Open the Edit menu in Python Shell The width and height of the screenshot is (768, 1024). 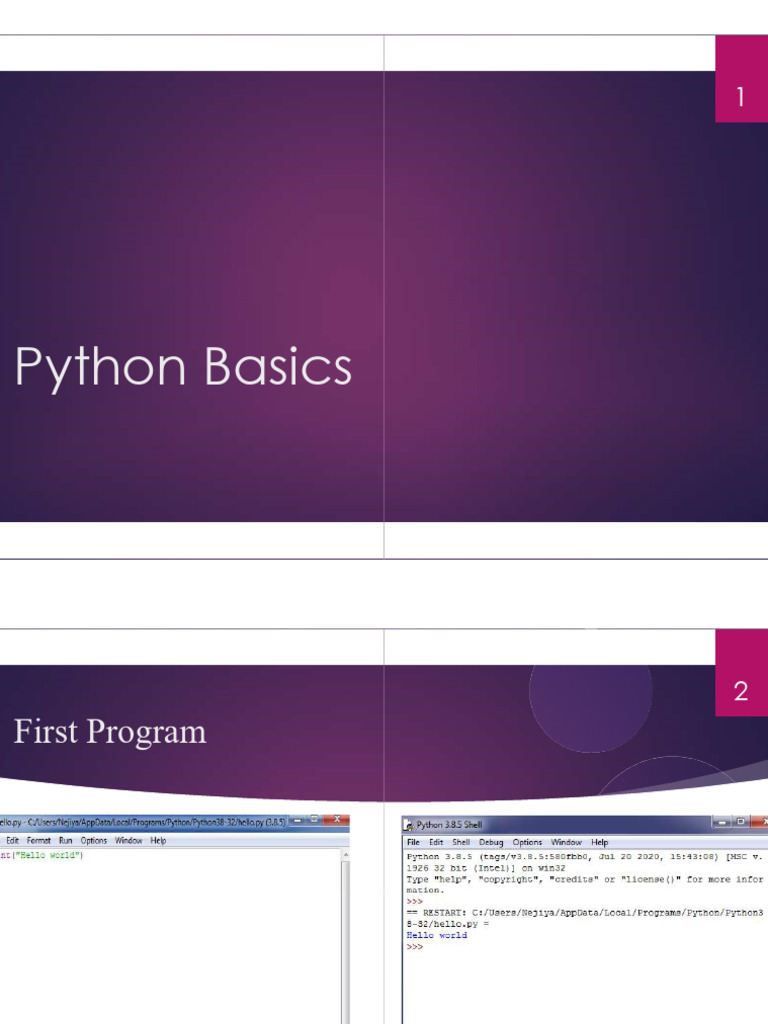click(x=436, y=843)
